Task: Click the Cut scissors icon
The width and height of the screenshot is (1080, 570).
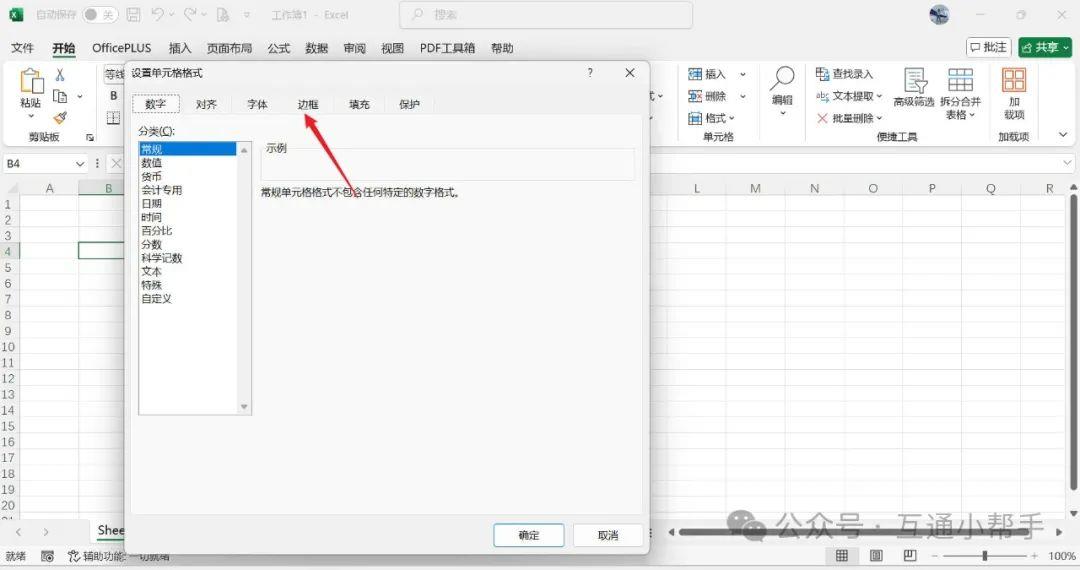Action: (60, 75)
